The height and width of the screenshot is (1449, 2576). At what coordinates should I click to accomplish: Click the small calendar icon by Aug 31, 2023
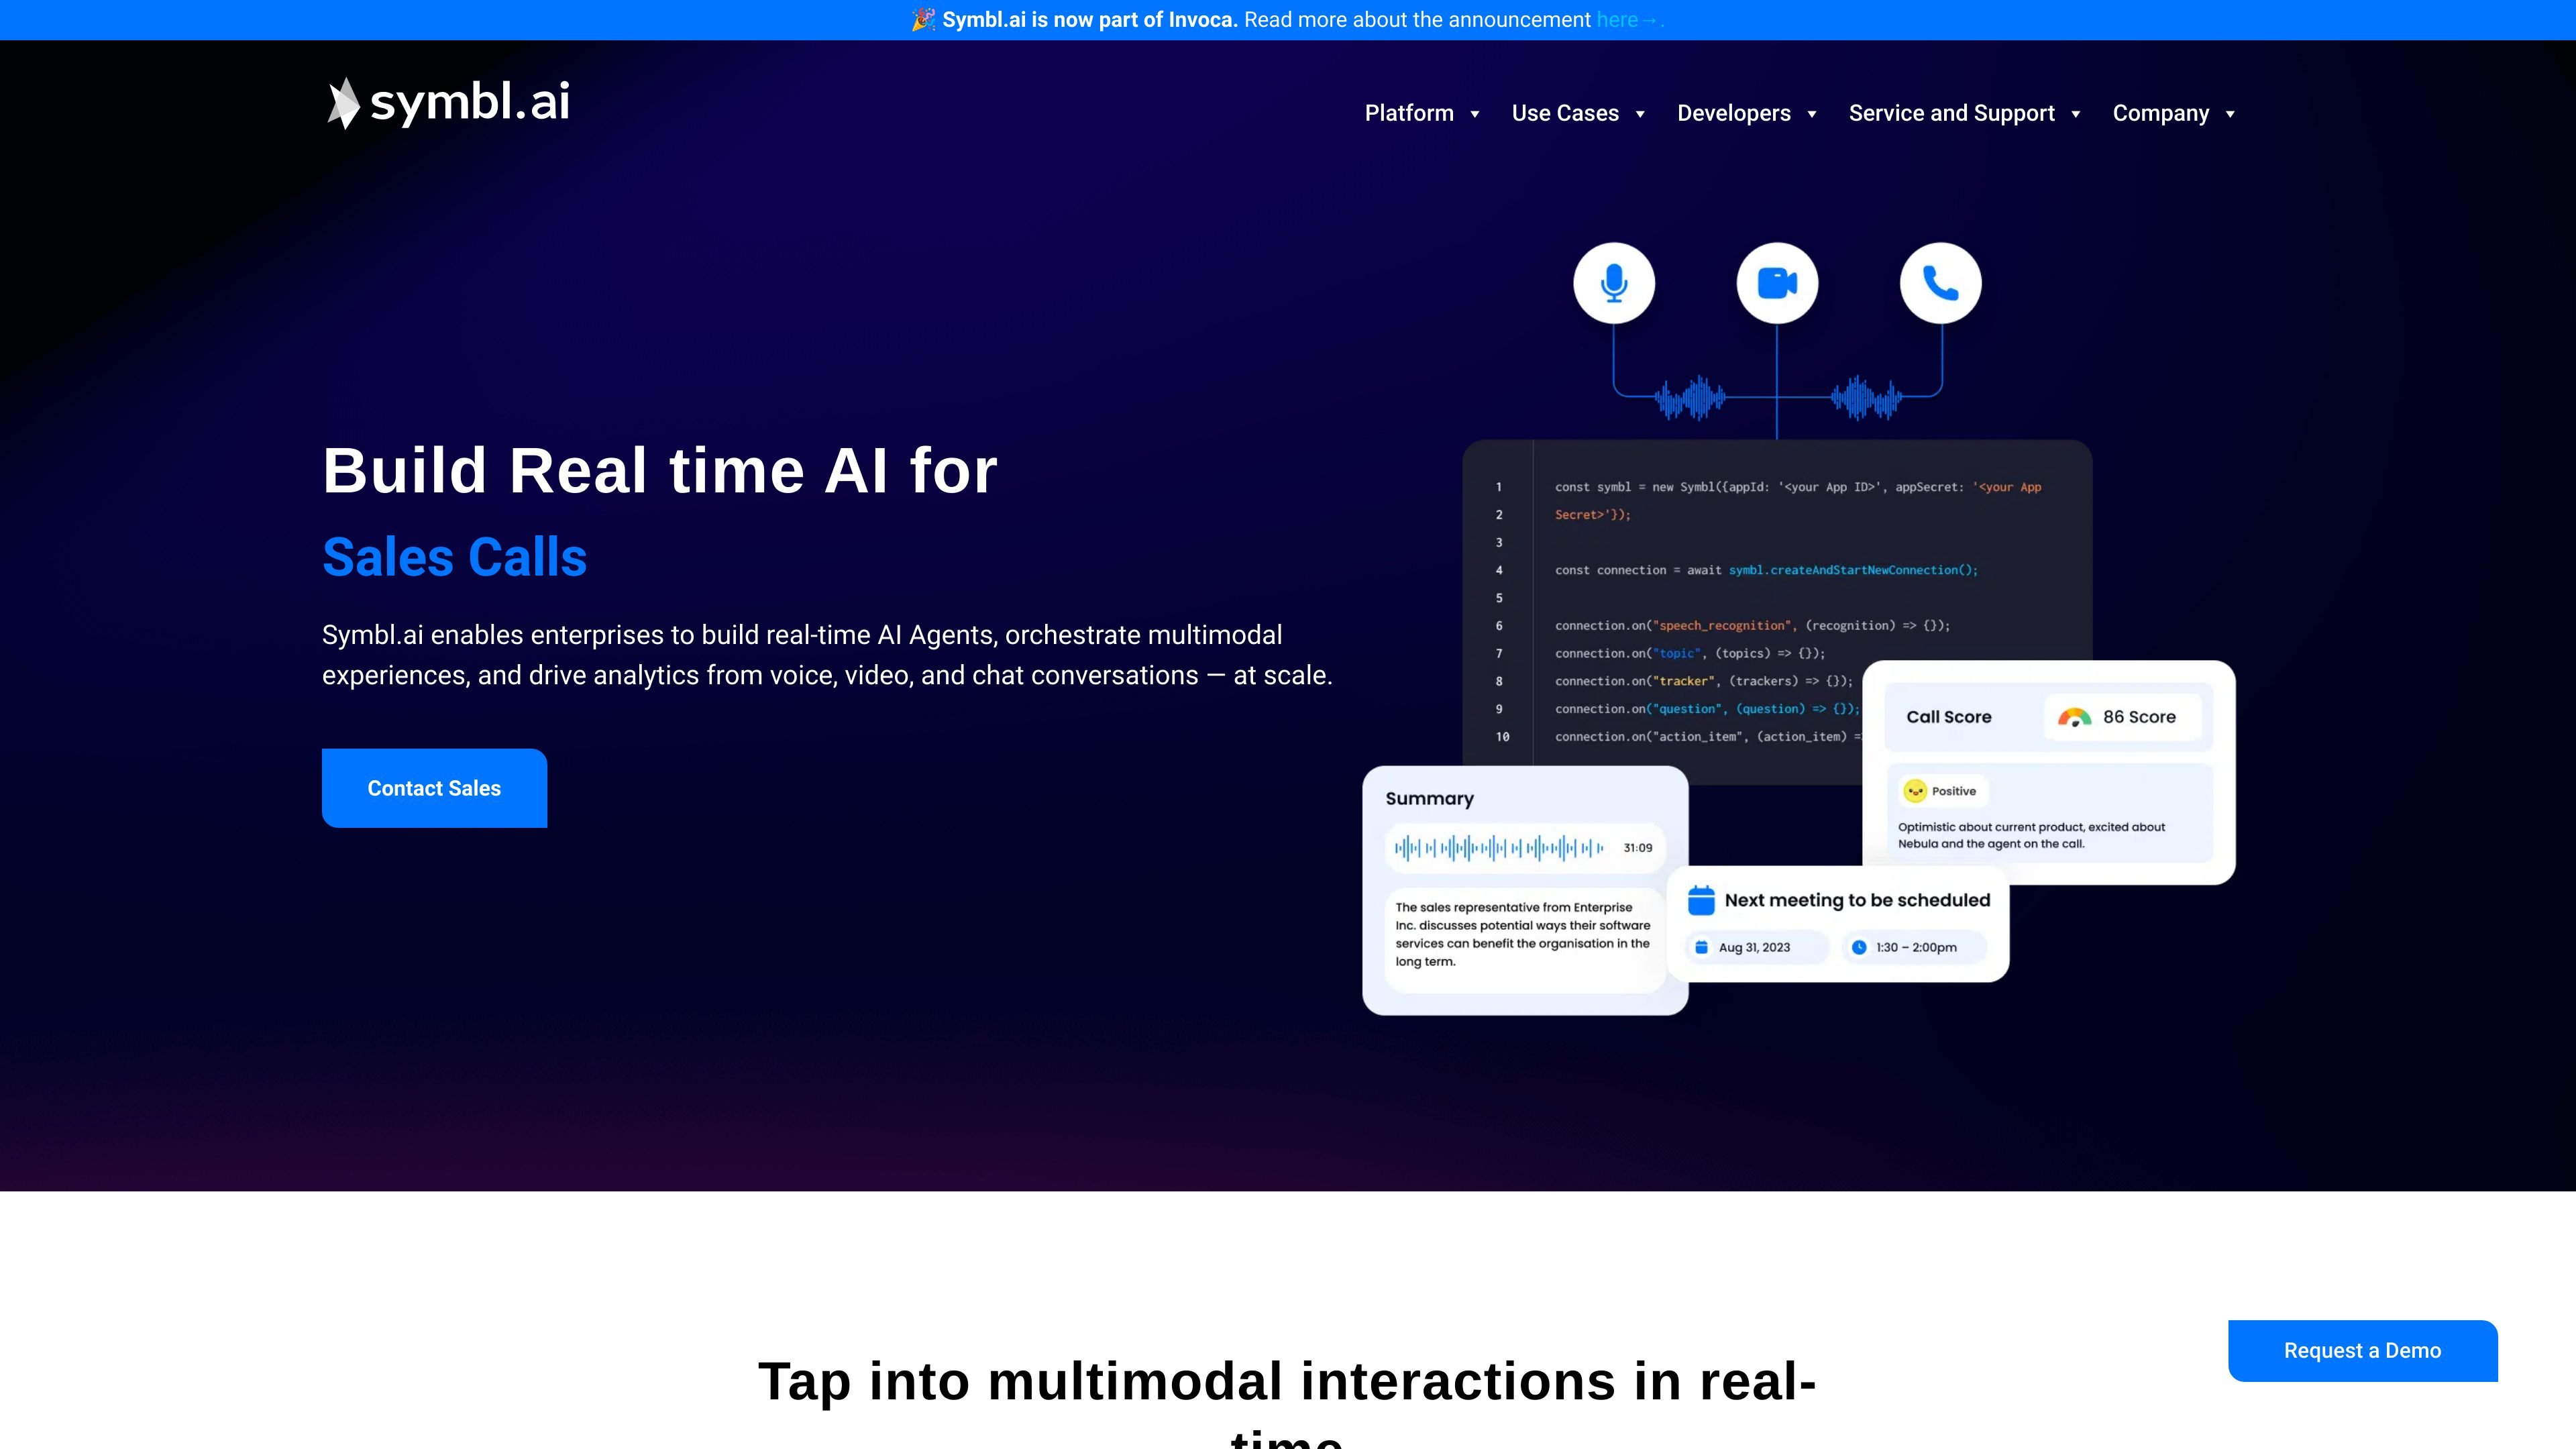click(x=1702, y=947)
